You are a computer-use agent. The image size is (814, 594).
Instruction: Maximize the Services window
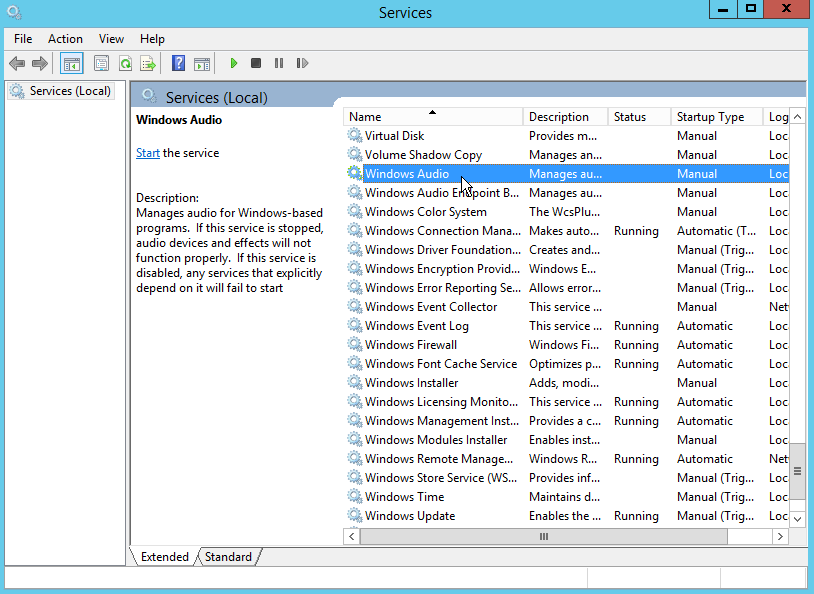coord(751,8)
